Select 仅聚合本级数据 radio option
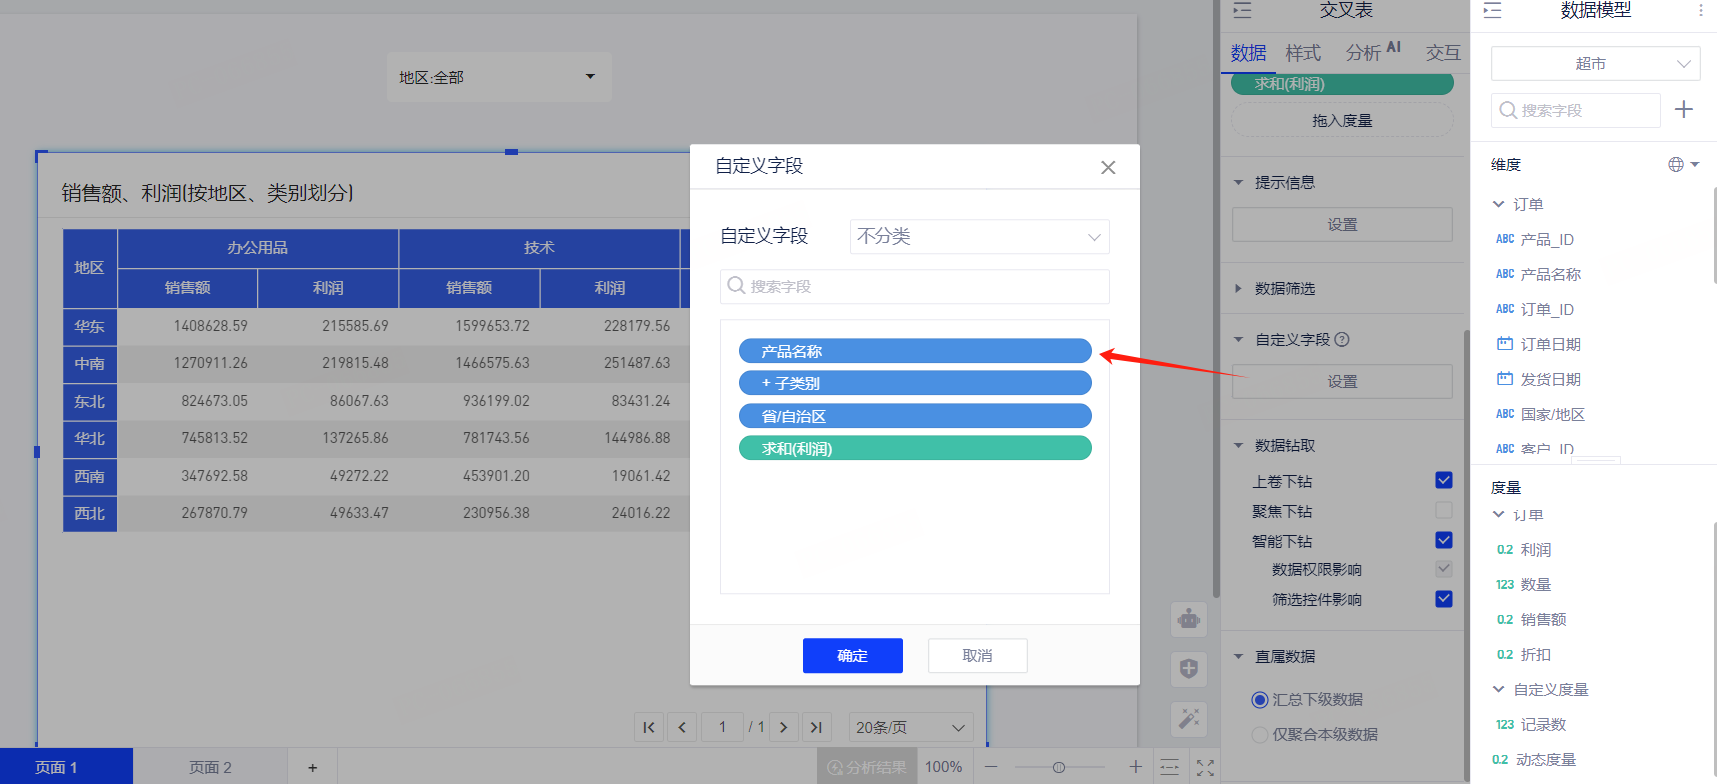This screenshot has width=1717, height=784. coord(1260,735)
